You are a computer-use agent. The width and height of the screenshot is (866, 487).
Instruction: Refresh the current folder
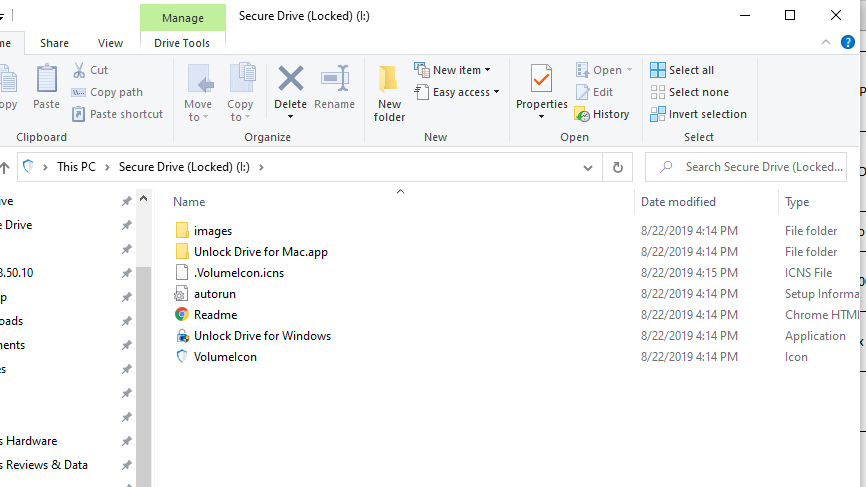(x=617, y=167)
